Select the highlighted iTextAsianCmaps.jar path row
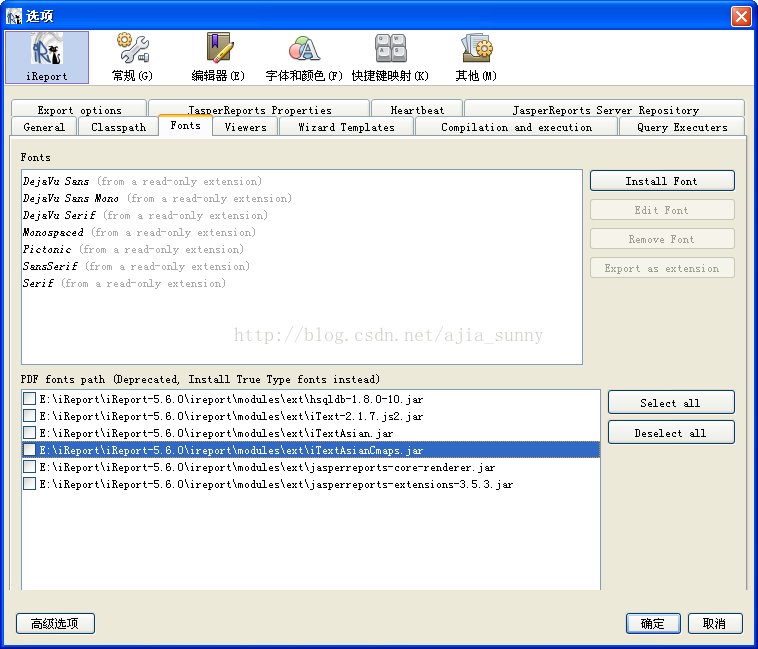Viewport: 758px width, 649px height. click(x=311, y=450)
